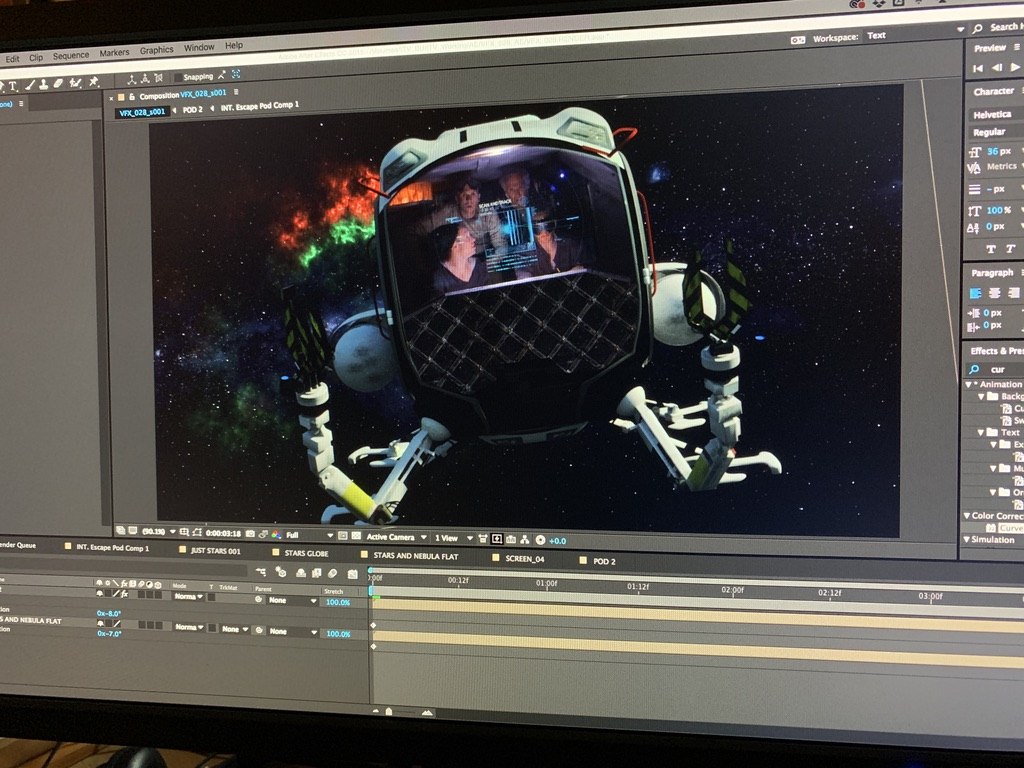Select the left align text icon in Paragraph
The height and width of the screenshot is (768, 1024).
976,293
